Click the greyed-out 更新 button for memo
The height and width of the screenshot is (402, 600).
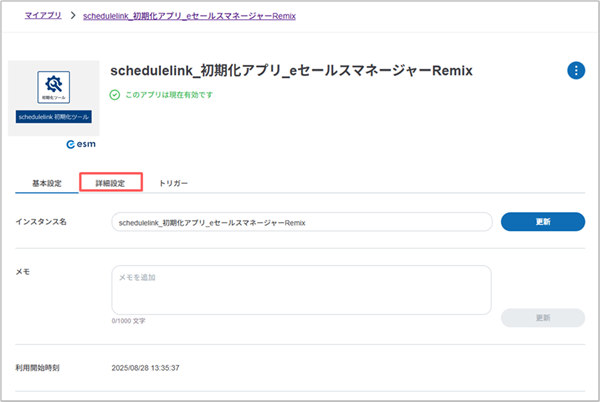pos(542,317)
